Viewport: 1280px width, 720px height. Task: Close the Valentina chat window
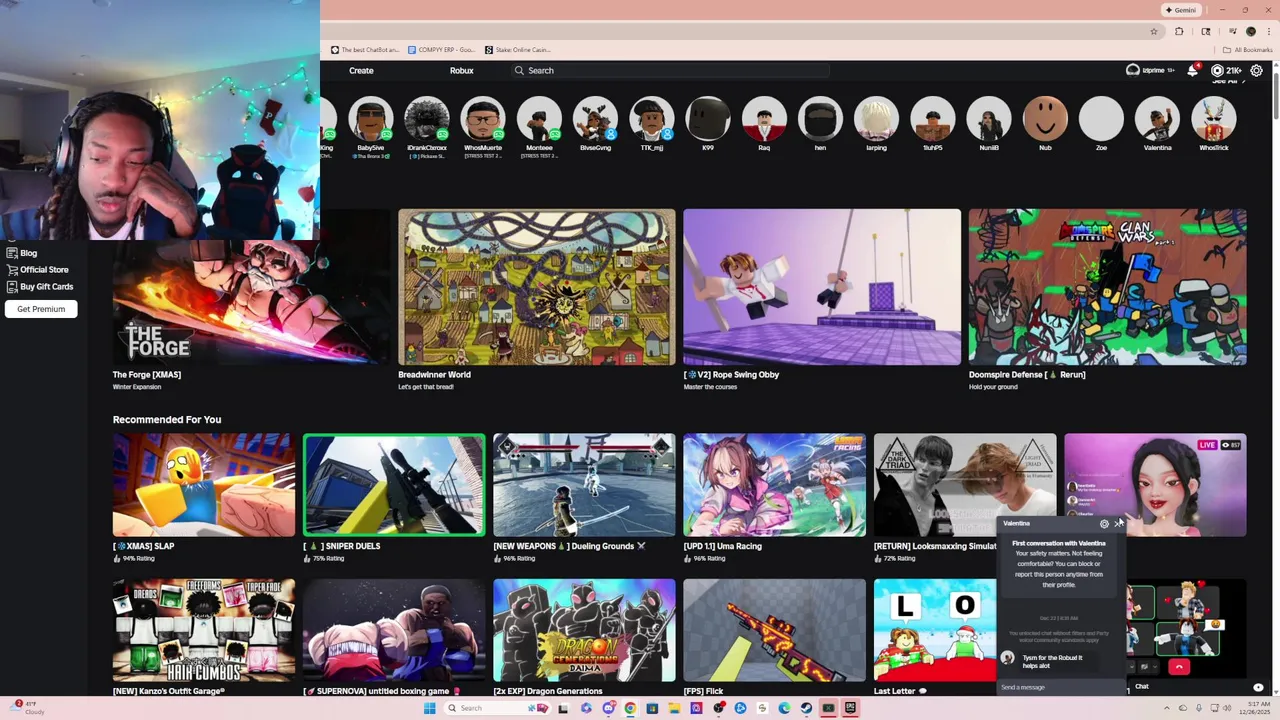click(1118, 524)
